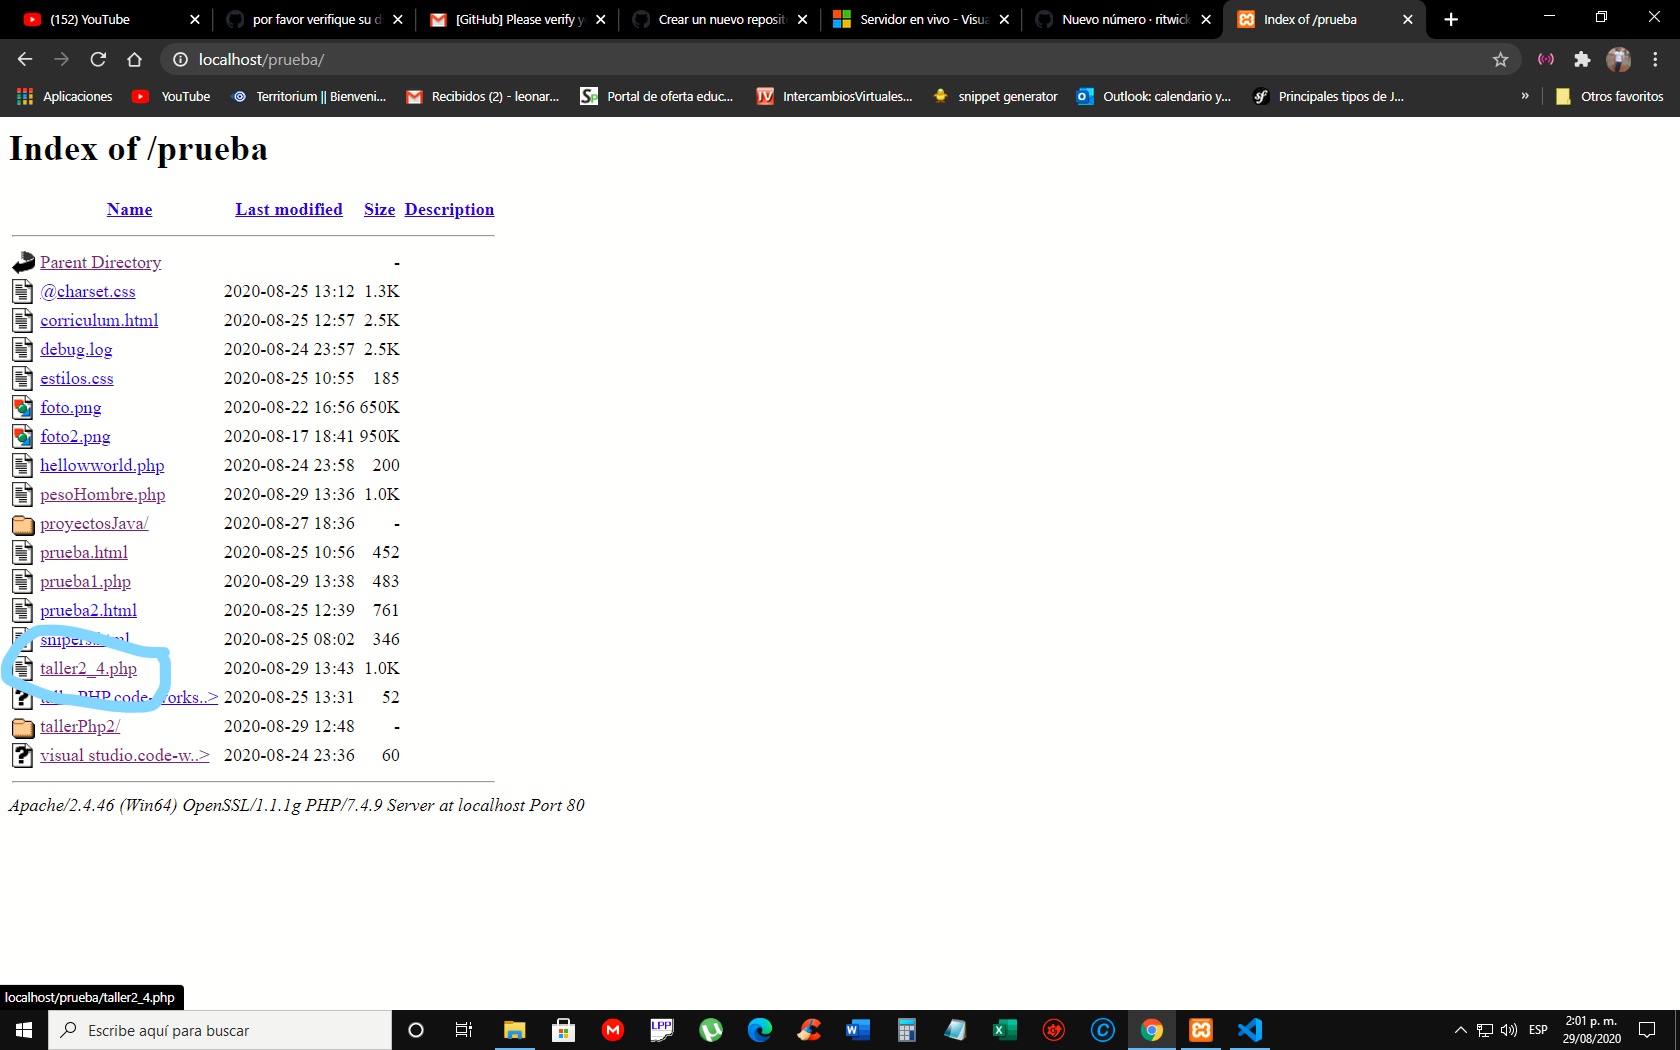Viewport: 1680px width, 1050px height.
Task: Open uTorrent from the taskbar
Action: 712,1030
